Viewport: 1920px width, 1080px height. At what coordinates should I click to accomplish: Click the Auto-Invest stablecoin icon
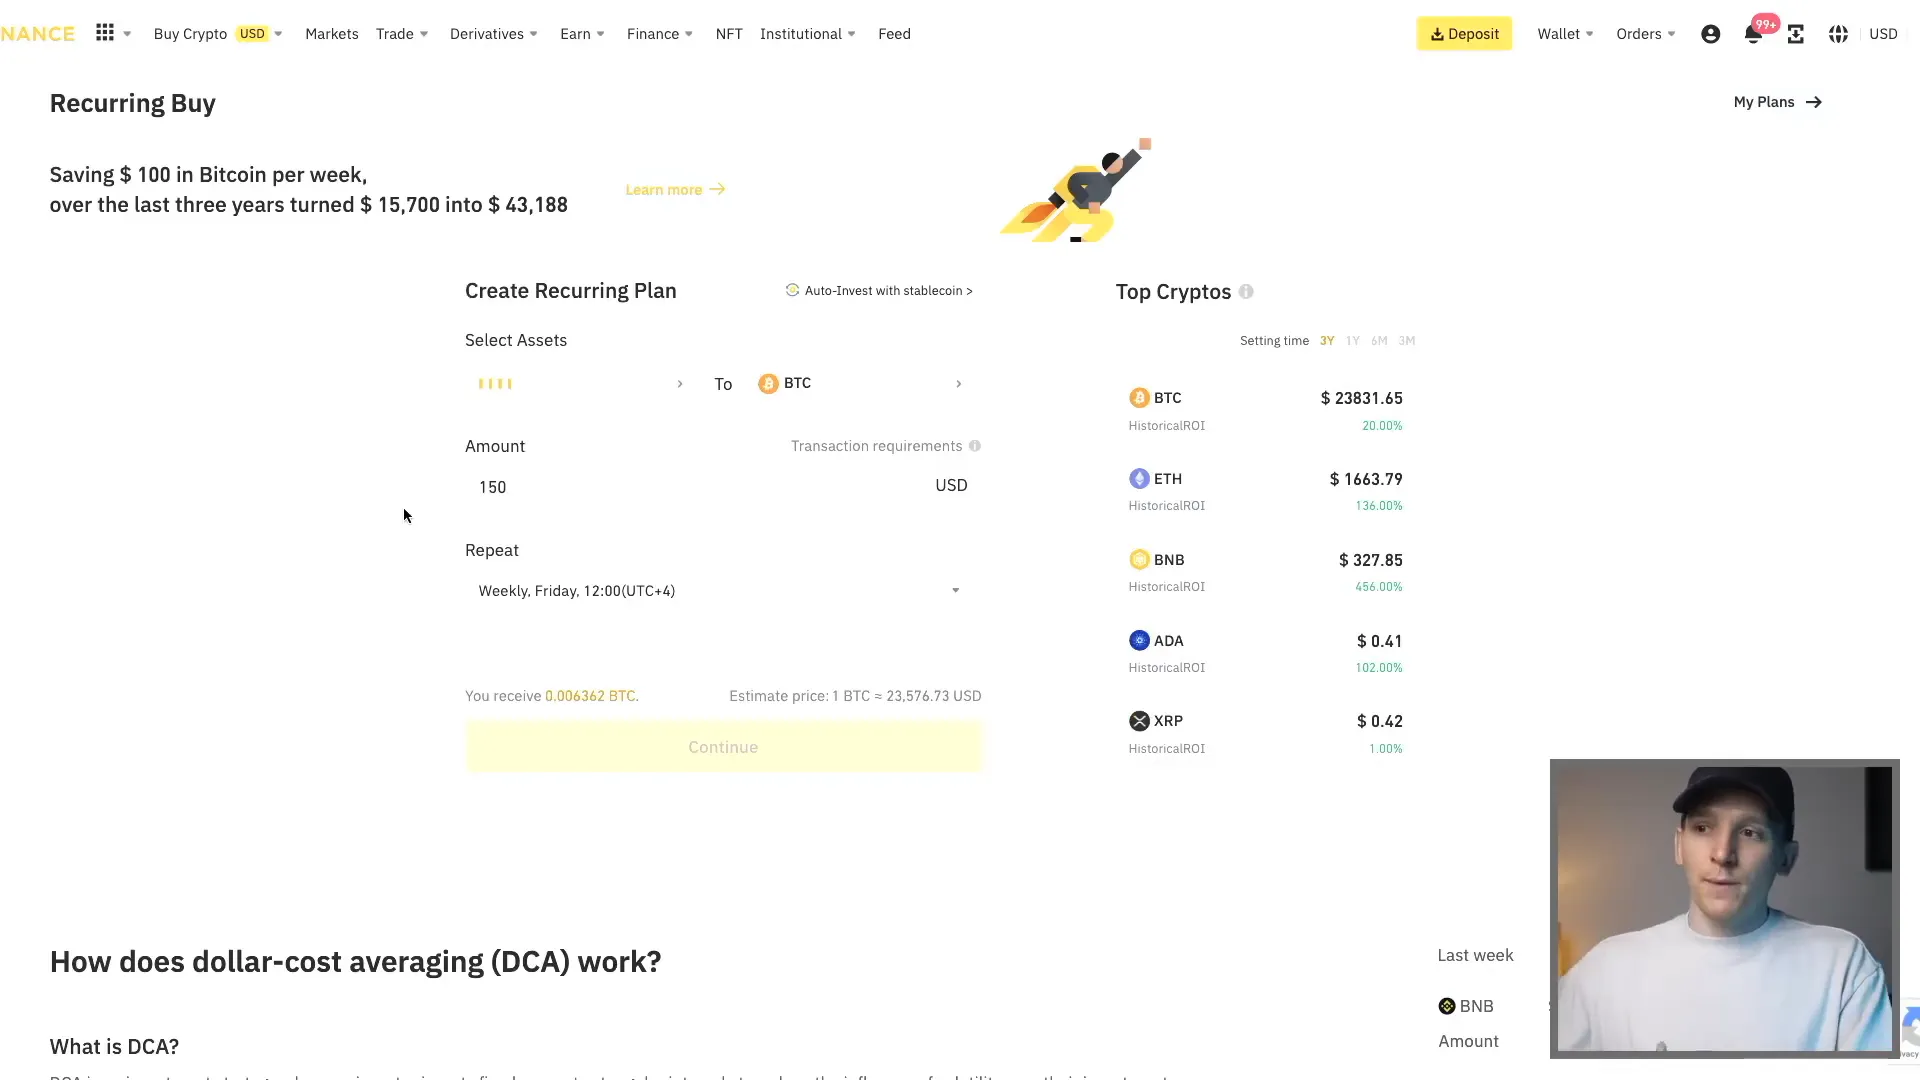[792, 290]
